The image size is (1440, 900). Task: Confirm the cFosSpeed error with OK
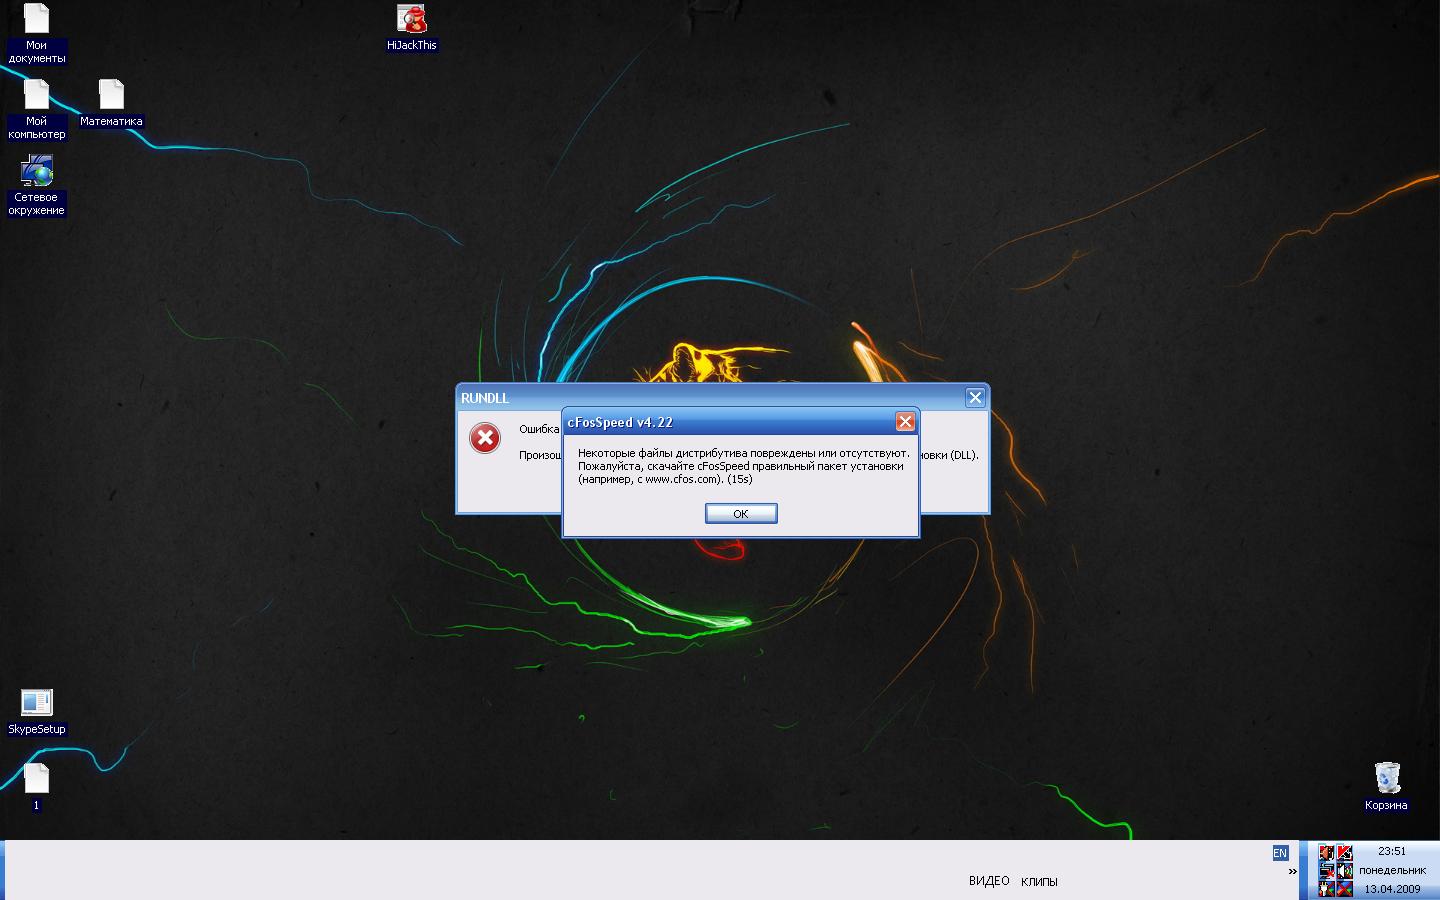click(741, 513)
